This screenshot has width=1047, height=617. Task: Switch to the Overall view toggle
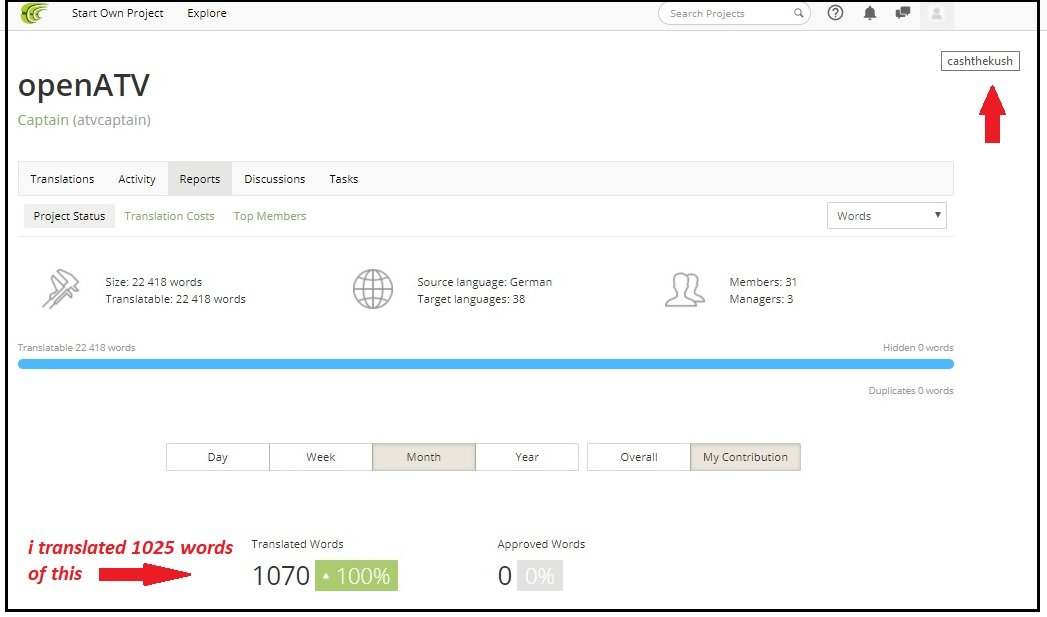(639, 457)
